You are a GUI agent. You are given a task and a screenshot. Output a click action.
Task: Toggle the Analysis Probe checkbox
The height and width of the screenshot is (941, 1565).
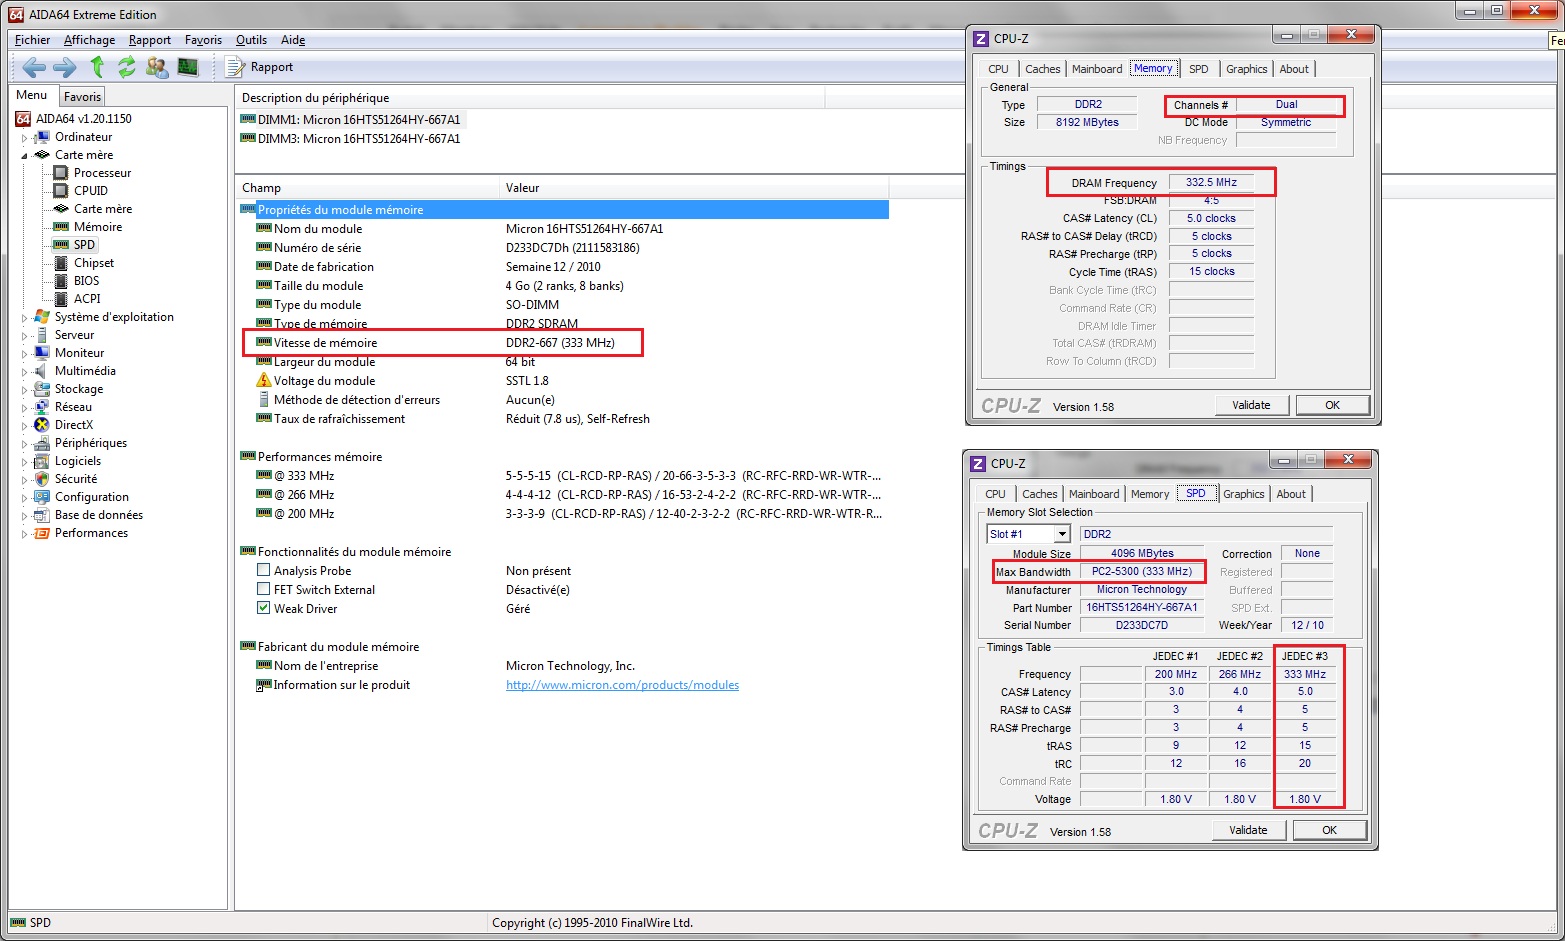[264, 571]
